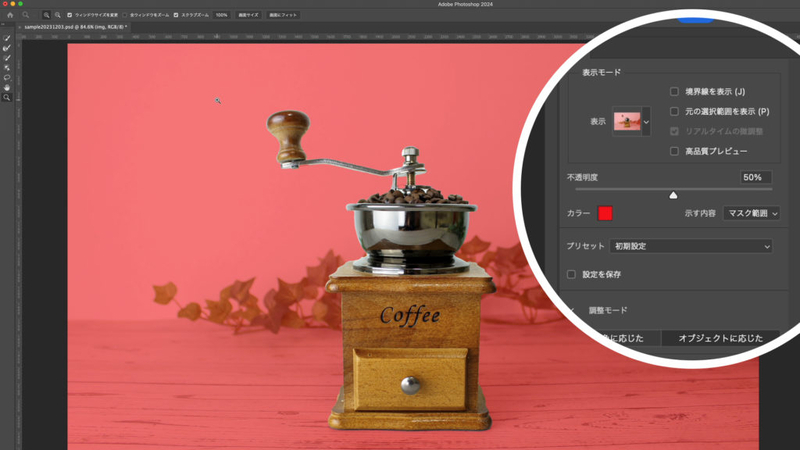Image resolution: width=800 pixels, height=450 pixels.
Task: Click the Home icon in options bar
Action: pyautogui.click(x=10, y=15)
